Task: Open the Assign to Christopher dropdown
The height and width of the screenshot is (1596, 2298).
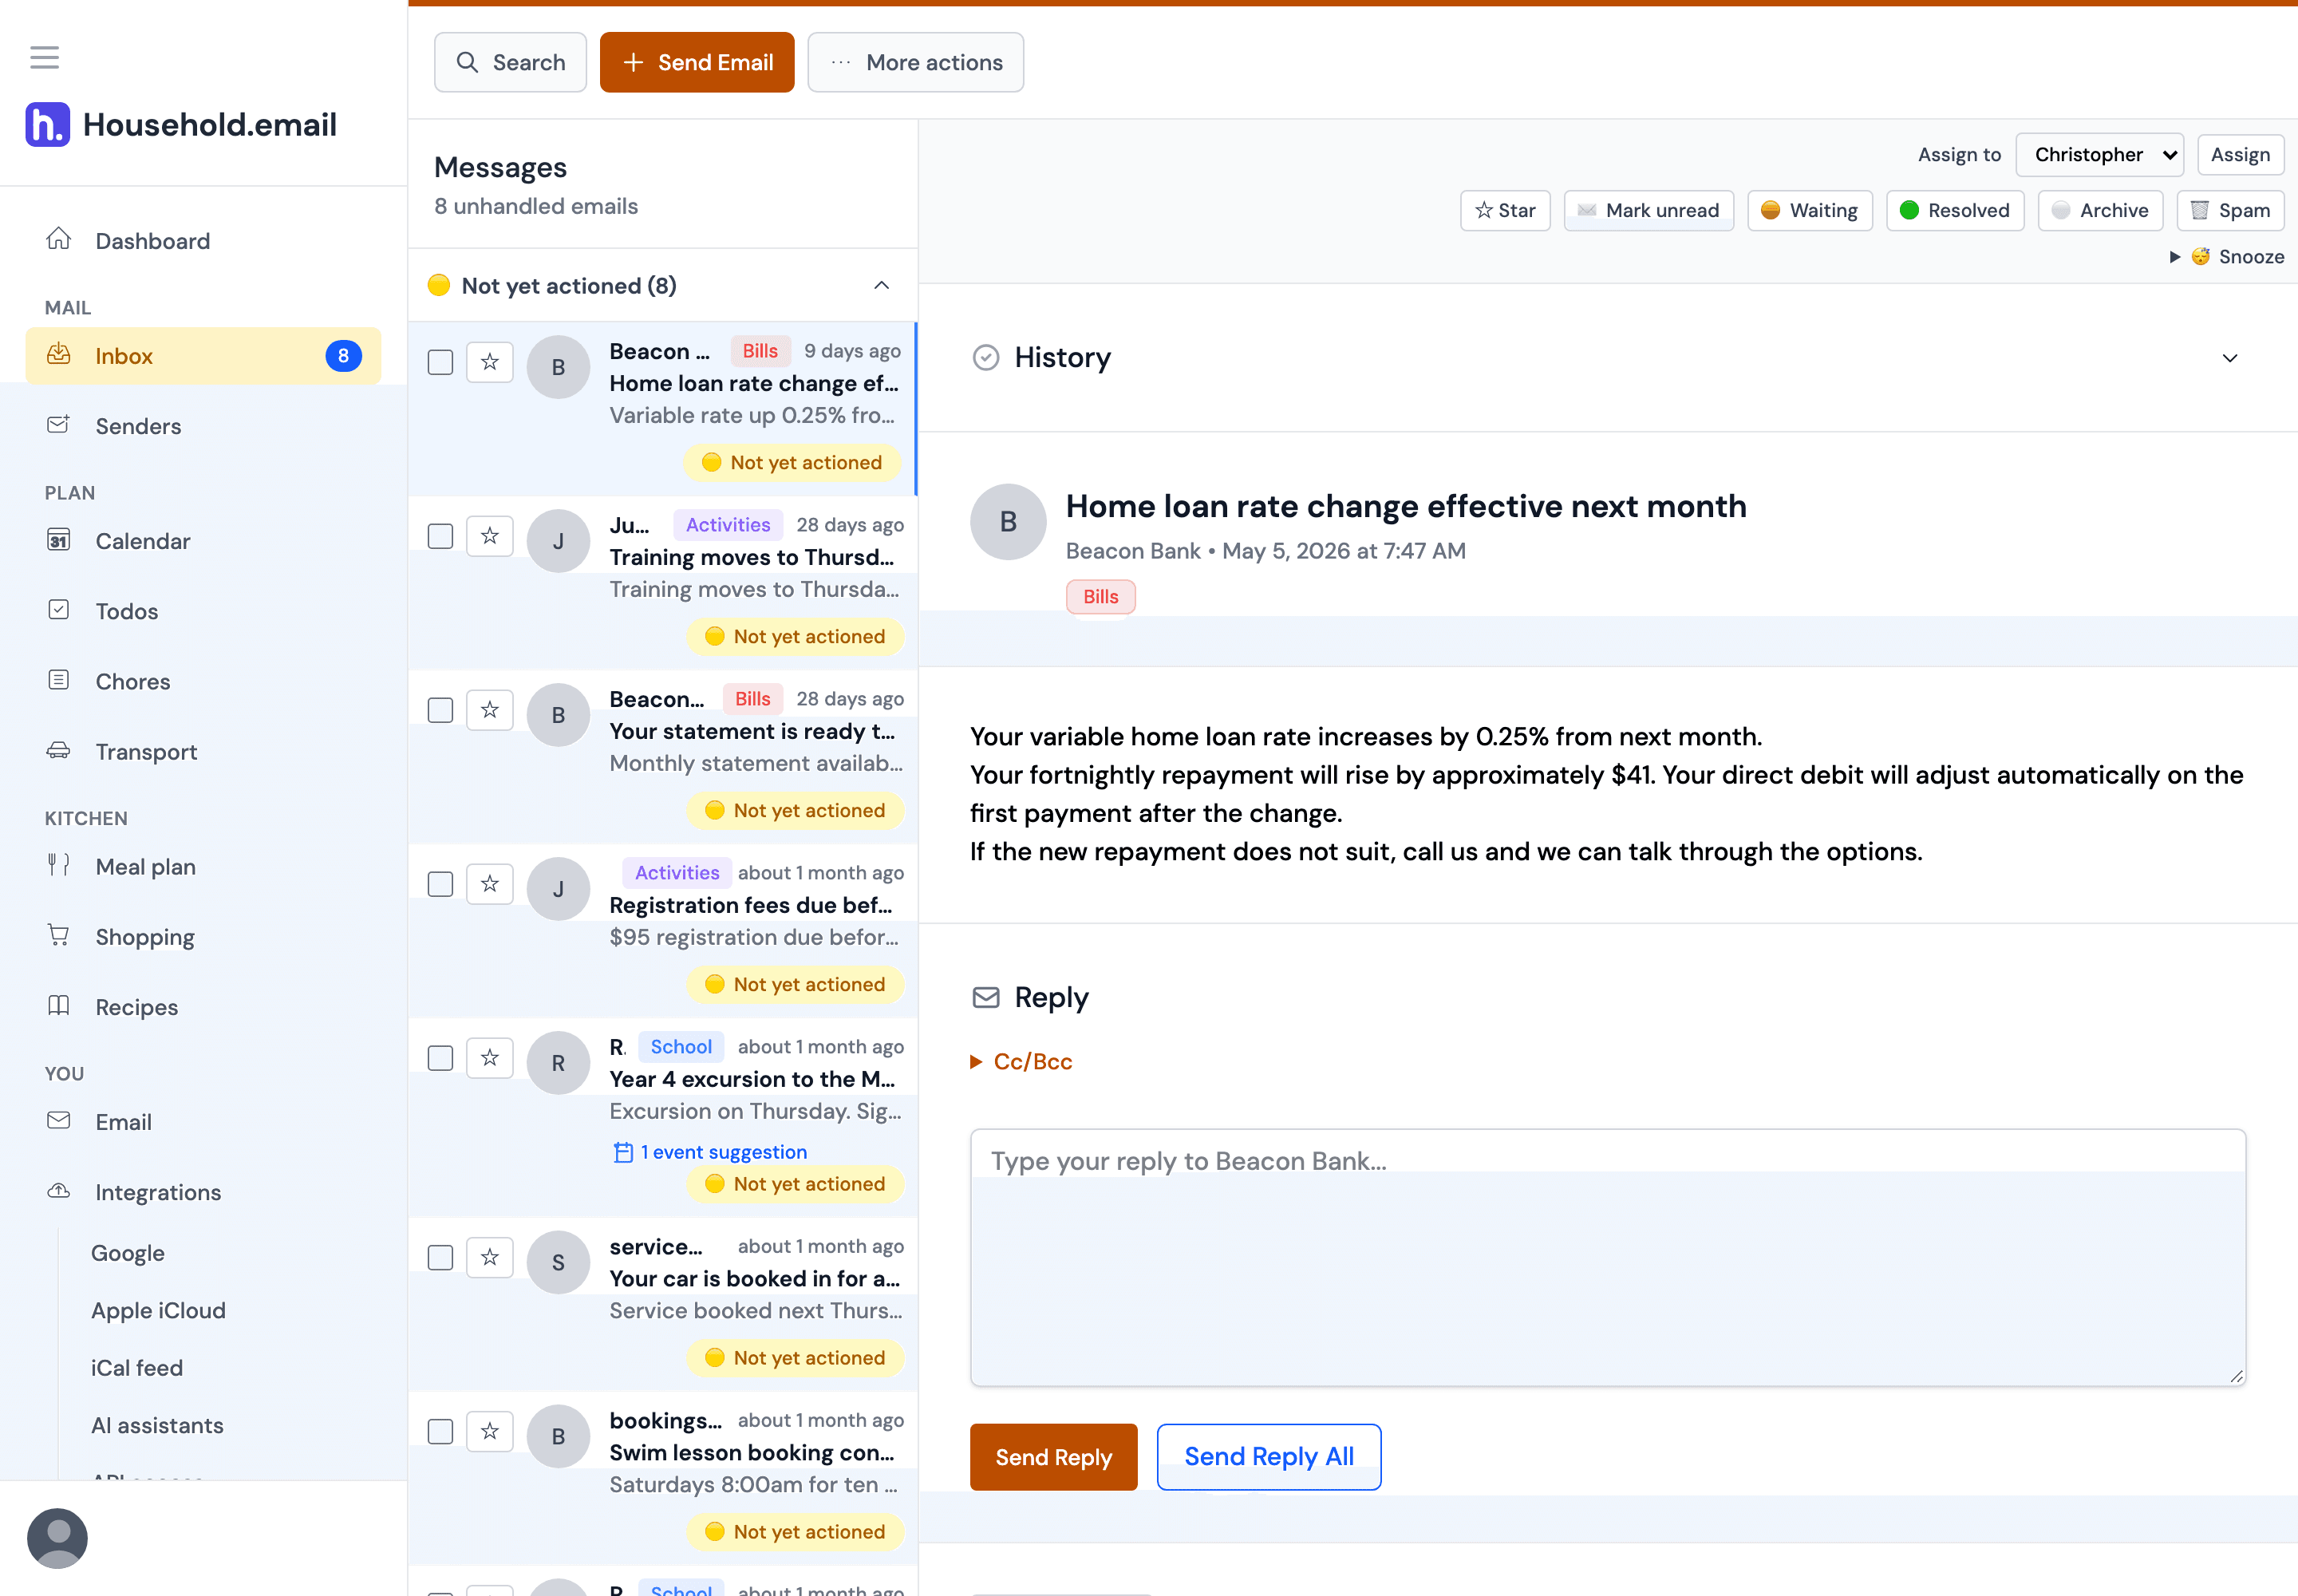Action: (x=2099, y=155)
